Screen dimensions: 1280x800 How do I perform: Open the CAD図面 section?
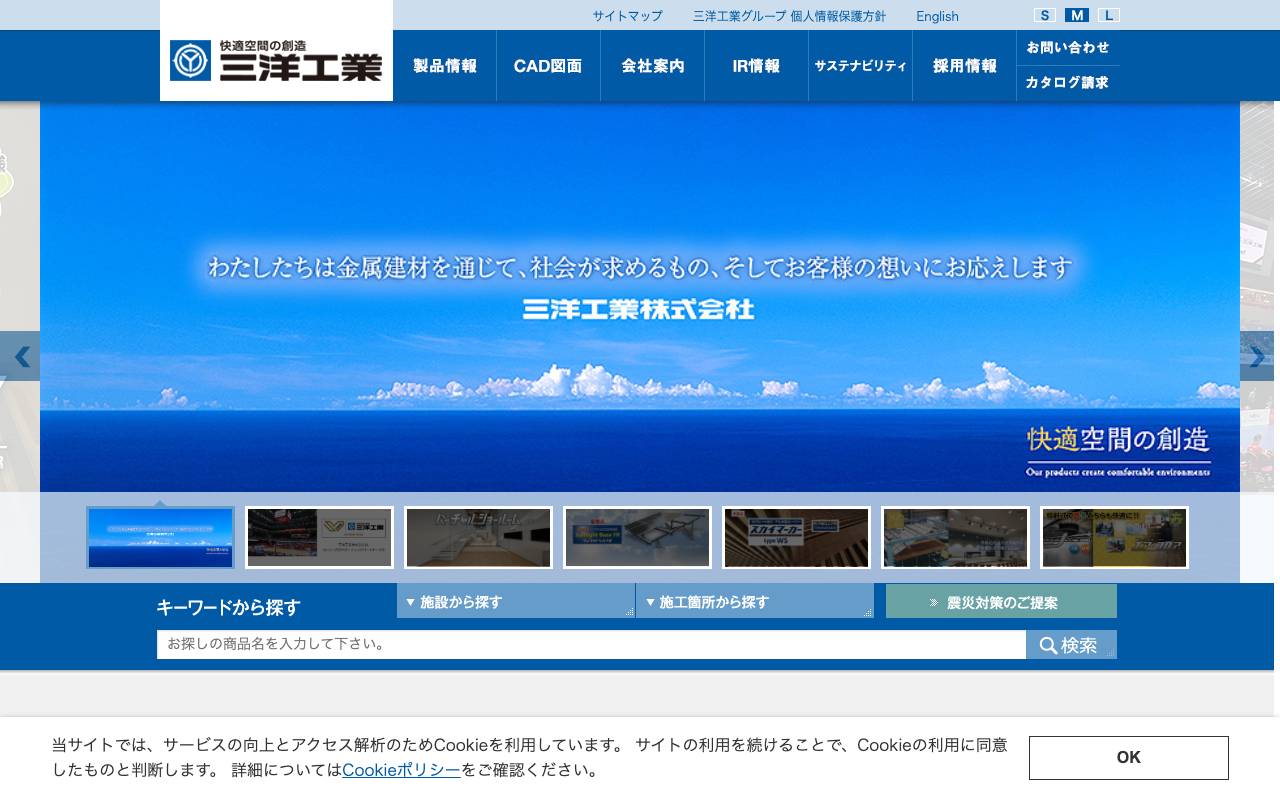(548, 65)
